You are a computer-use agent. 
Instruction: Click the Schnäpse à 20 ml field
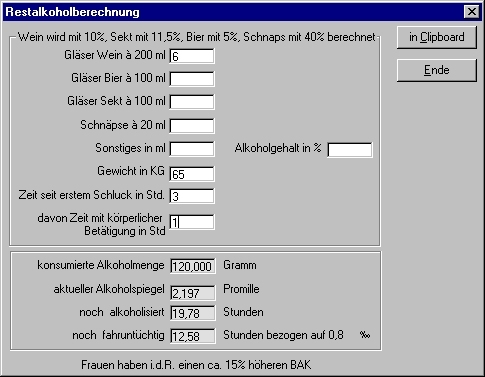[x=192, y=126]
